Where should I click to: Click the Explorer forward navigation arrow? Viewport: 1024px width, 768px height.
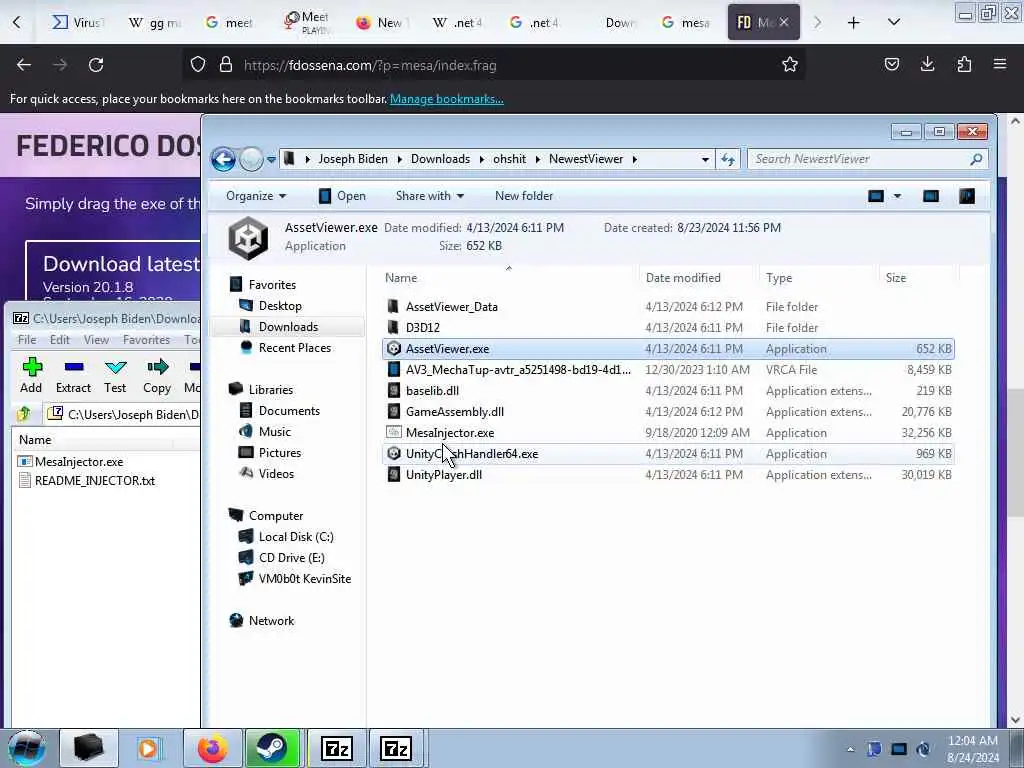pyautogui.click(x=251, y=159)
